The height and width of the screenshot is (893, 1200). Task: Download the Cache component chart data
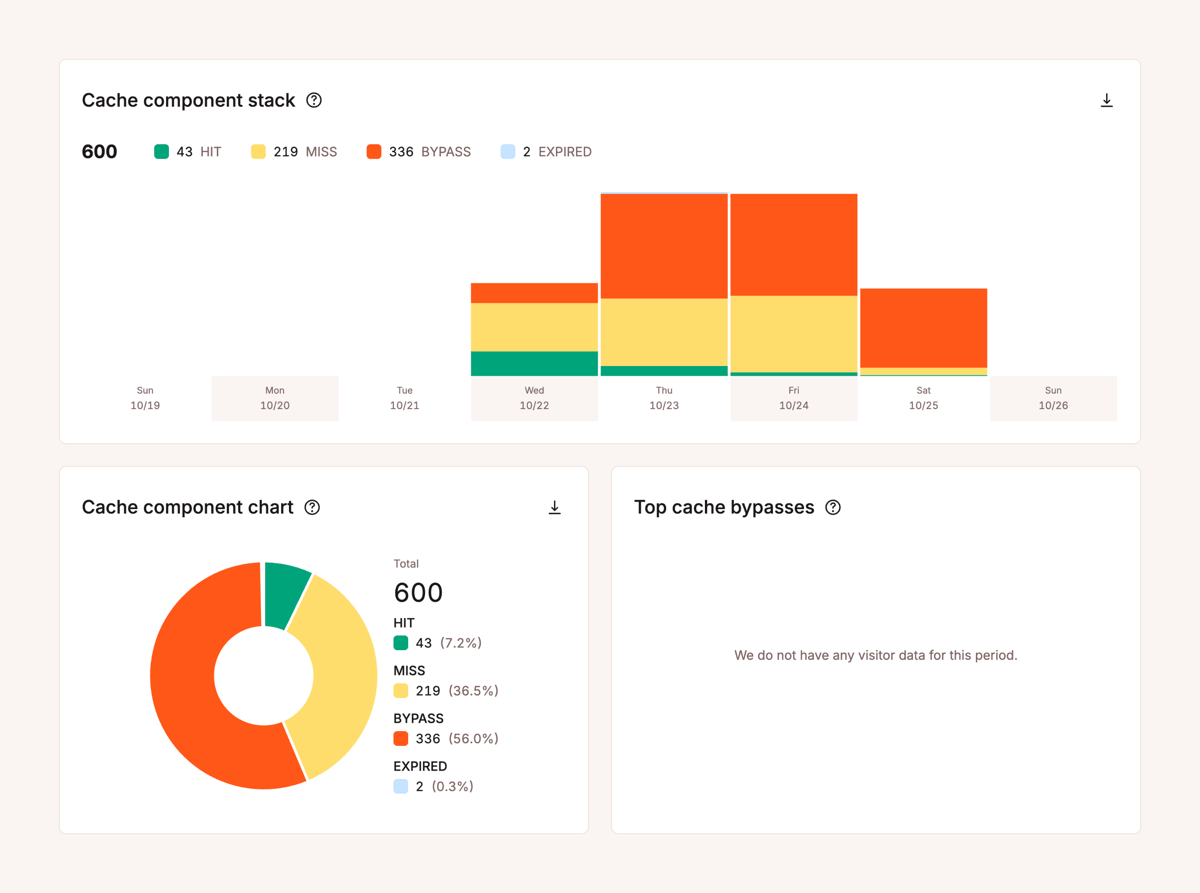point(555,508)
